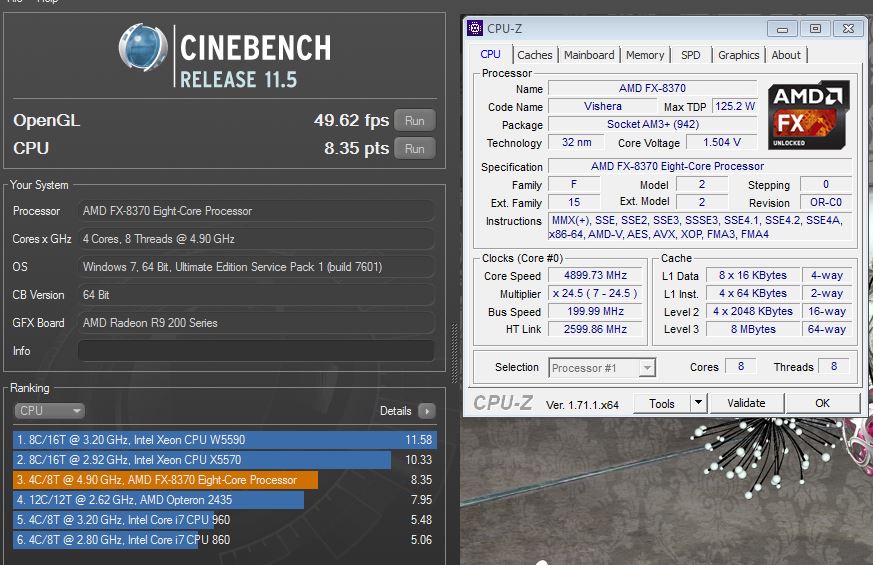The height and width of the screenshot is (565, 873).
Task: Select the CPU tab in CPU-Z
Action: (x=490, y=54)
